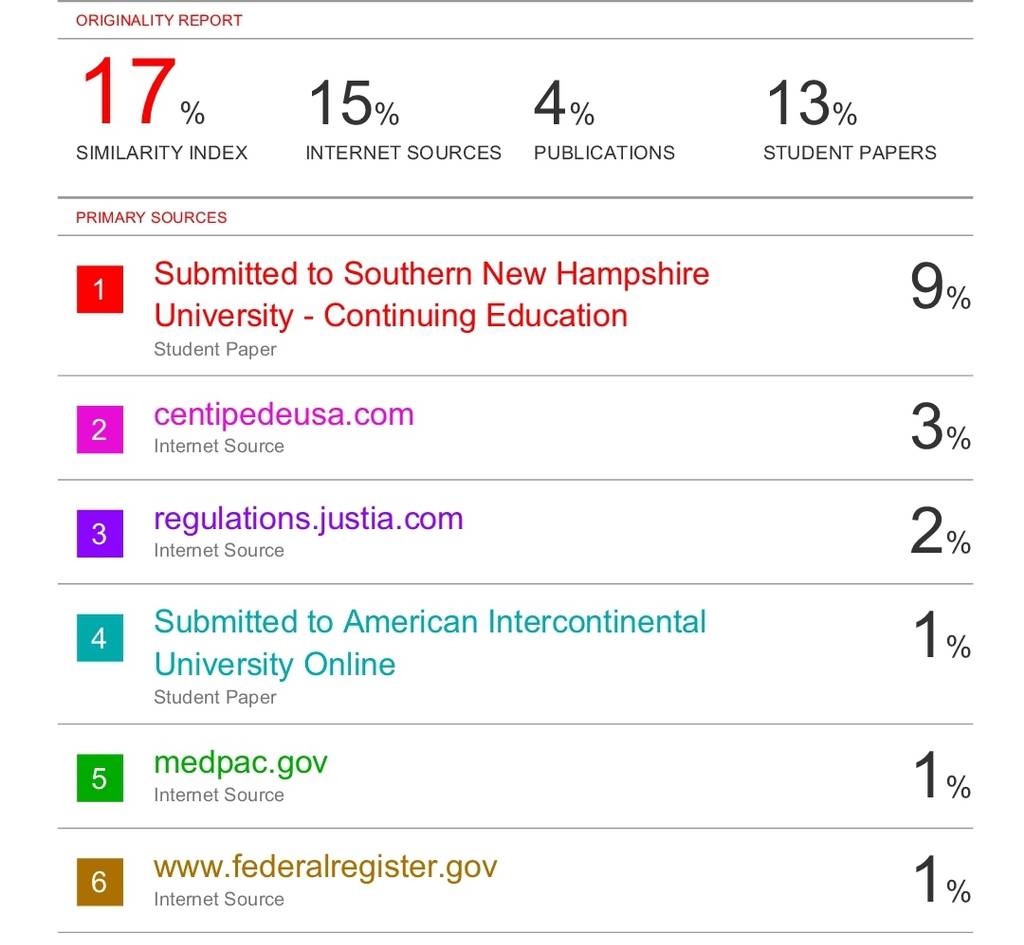The image size is (1024, 945).
Task: Open American Intercontinental University Online source
Action: [x=430, y=643]
